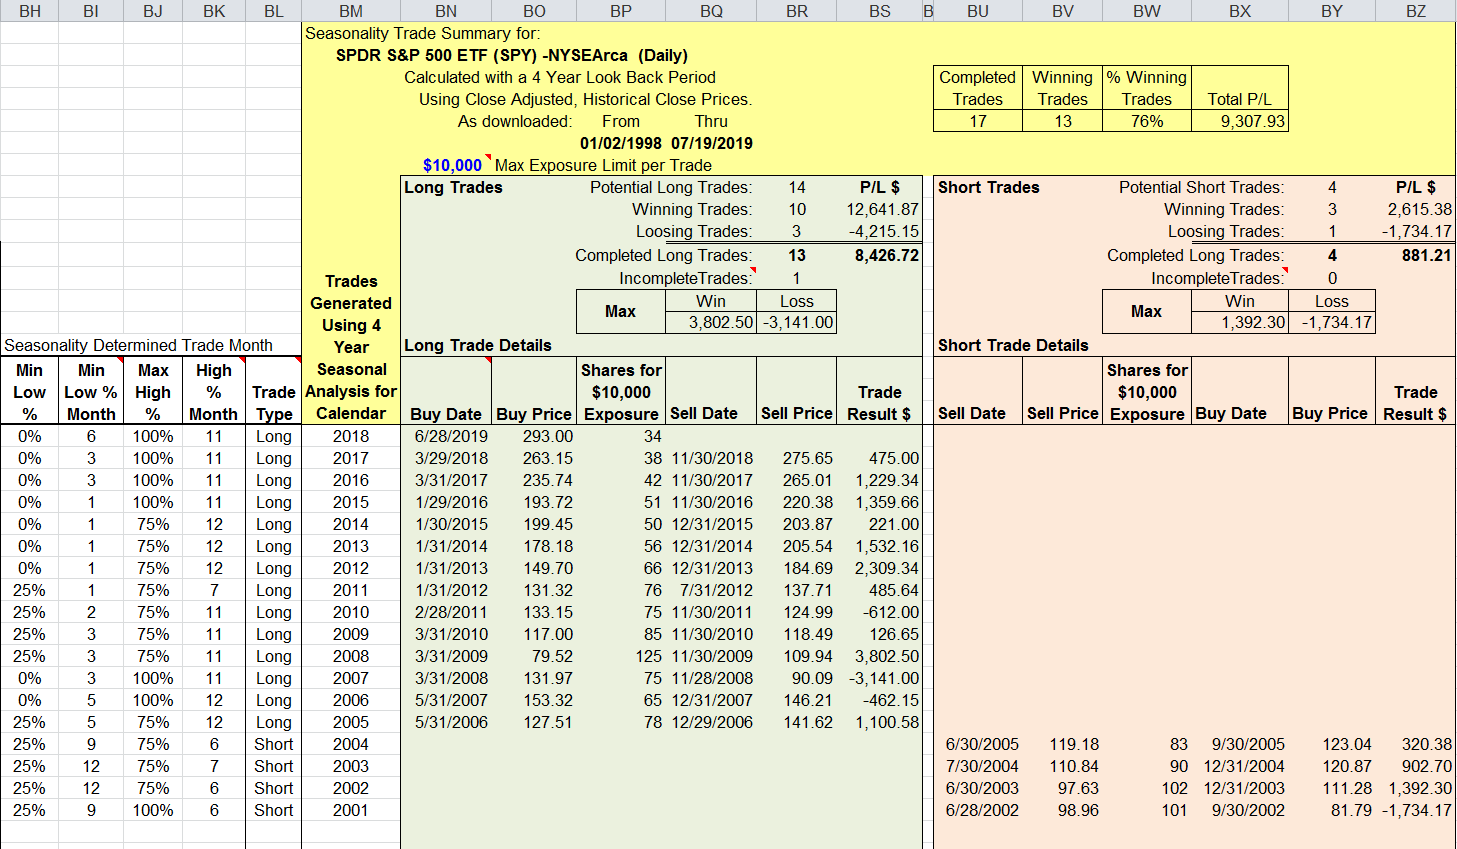This screenshot has width=1457, height=849.
Task: Click 'Short' trade type in 2004 row
Action: 273,744
